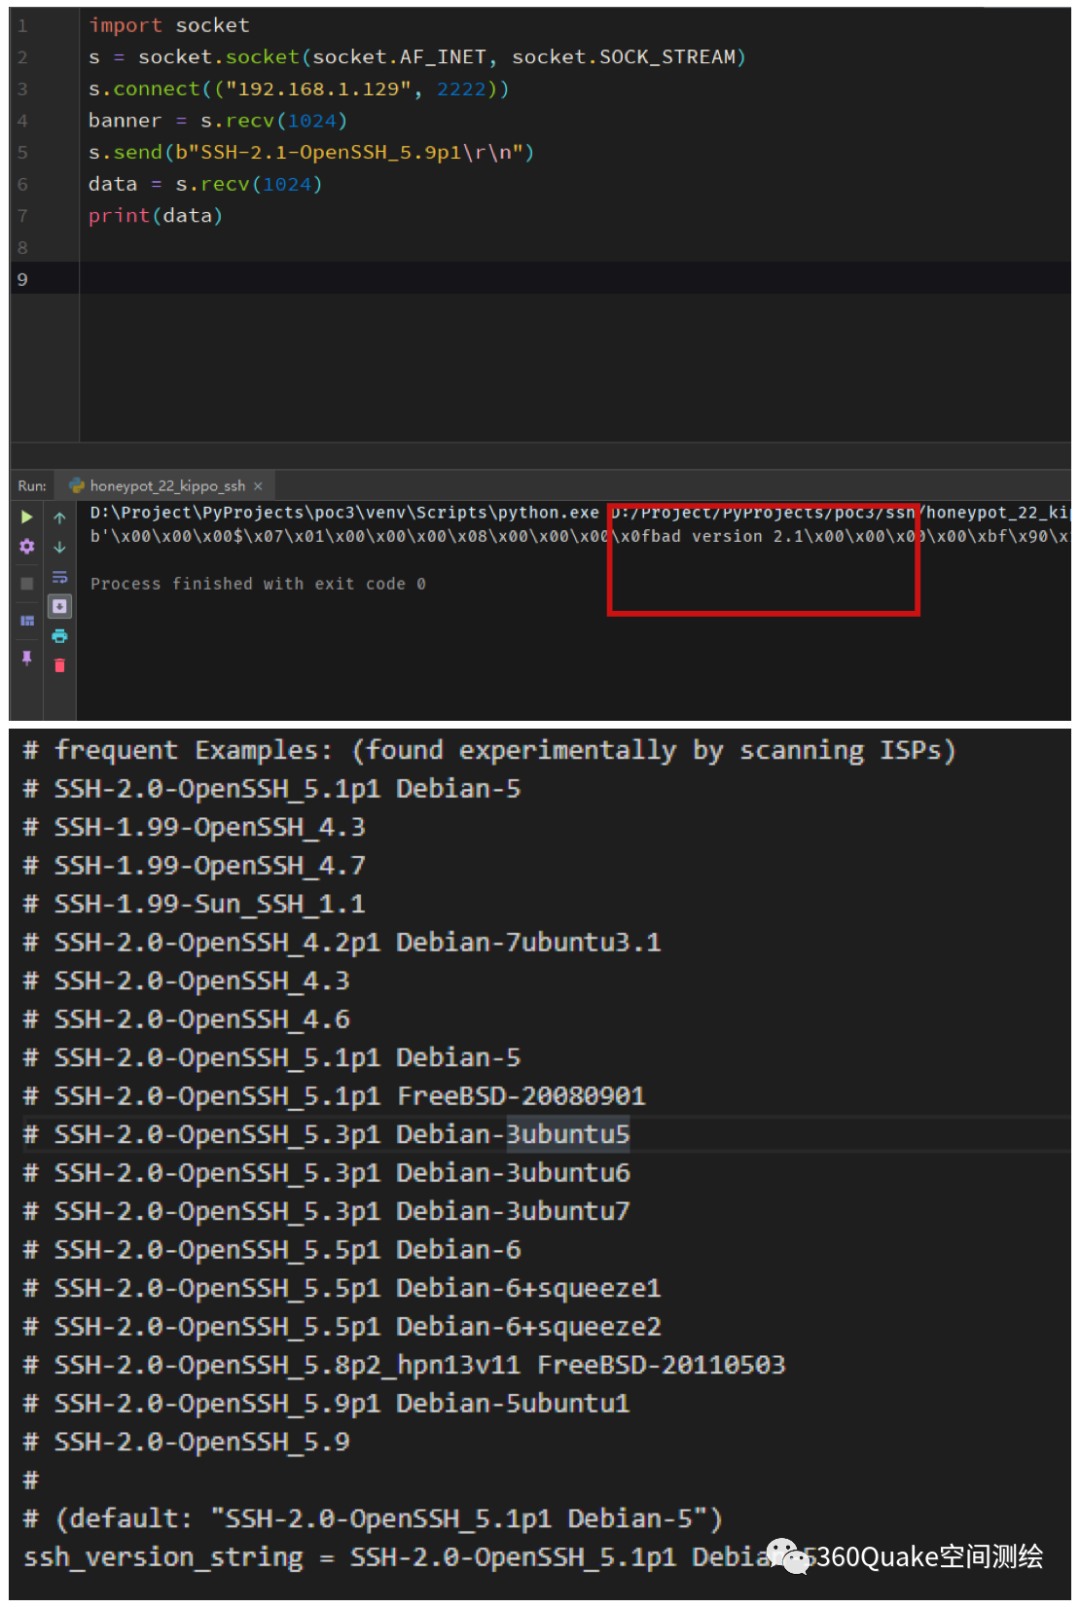Close the honeypot_22_kippo_ssh run tab
1080x1607 pixels.
point(258,486)
